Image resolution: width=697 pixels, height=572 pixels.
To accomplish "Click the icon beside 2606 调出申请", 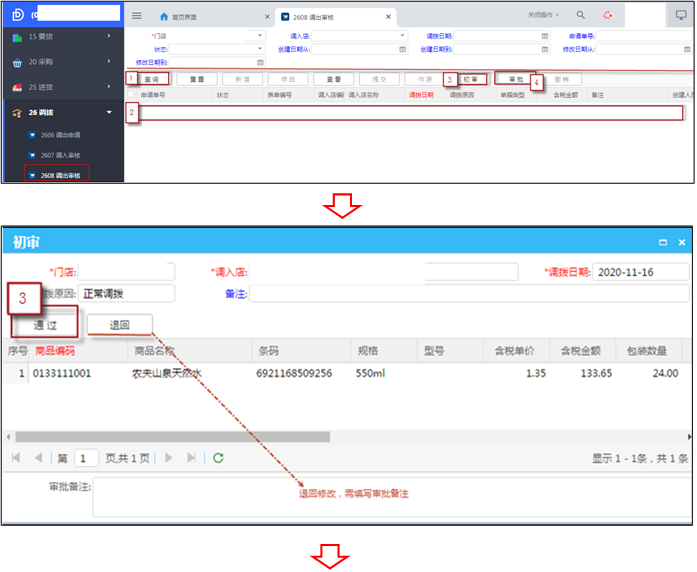I will tap(32, 135).
